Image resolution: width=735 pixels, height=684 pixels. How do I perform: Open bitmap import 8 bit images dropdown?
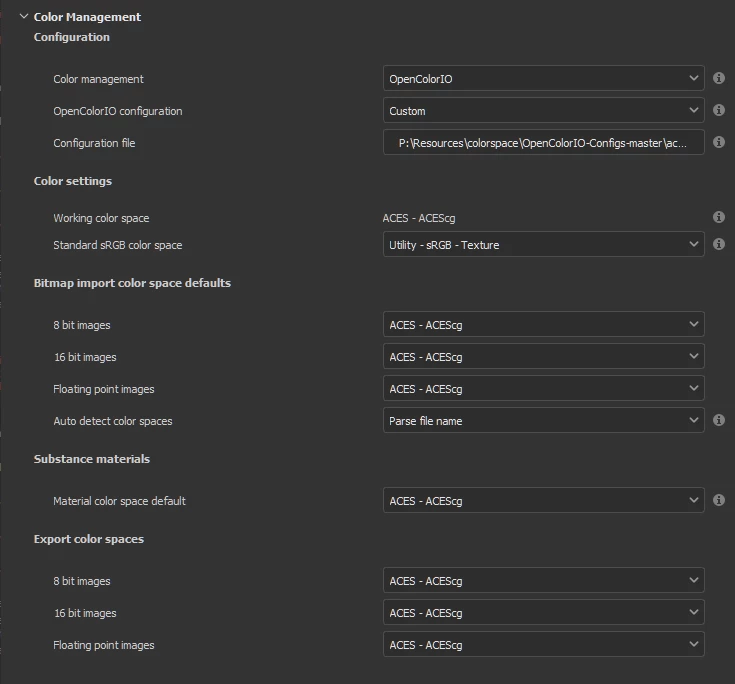pyautogui.click(x=543, y=324)
